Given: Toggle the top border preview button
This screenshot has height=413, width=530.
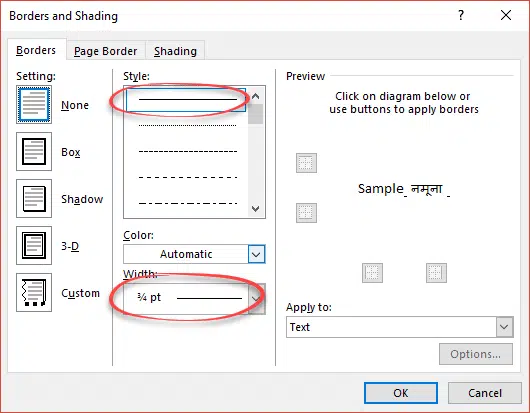Looking at the screenshot, I should coord(306,163).
